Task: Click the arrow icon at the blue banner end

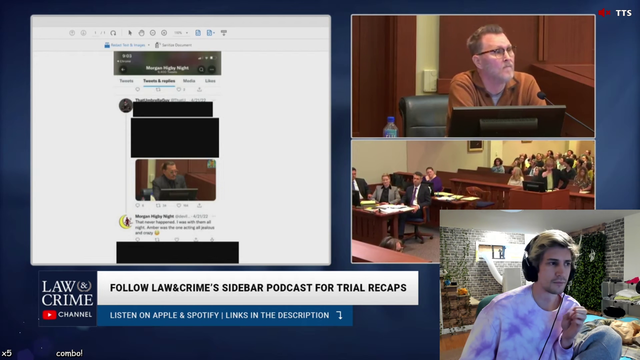Action: tap(339, 315)
